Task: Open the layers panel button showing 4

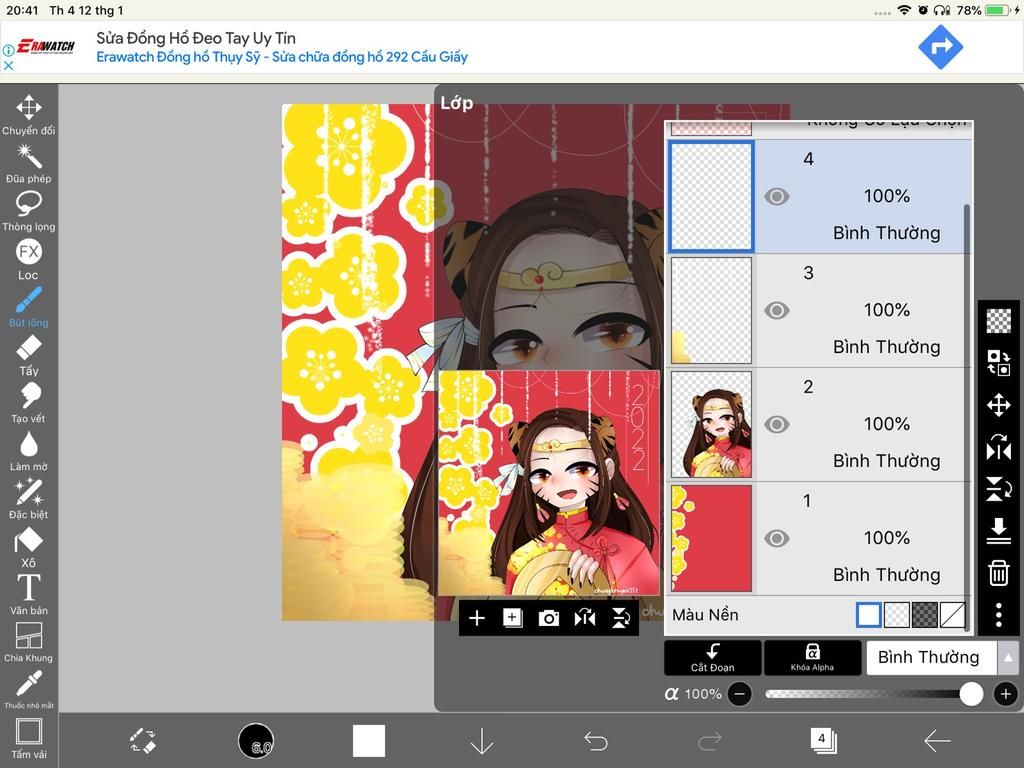Action: point(823,741)
